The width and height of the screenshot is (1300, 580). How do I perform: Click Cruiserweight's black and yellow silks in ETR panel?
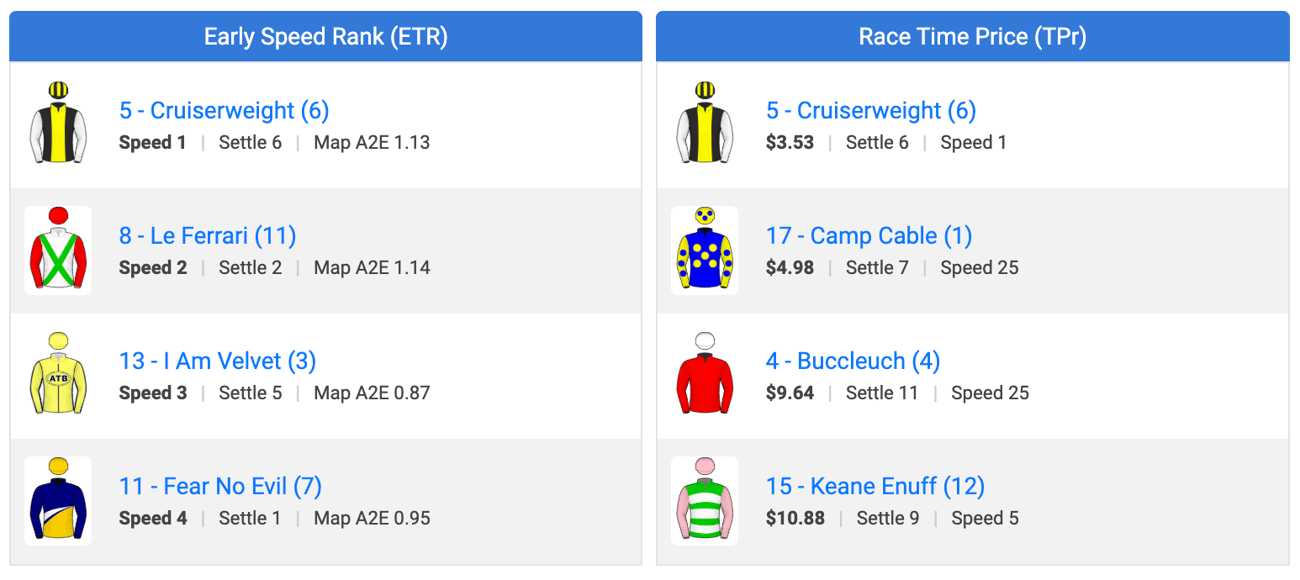click(x=58, y=125)
